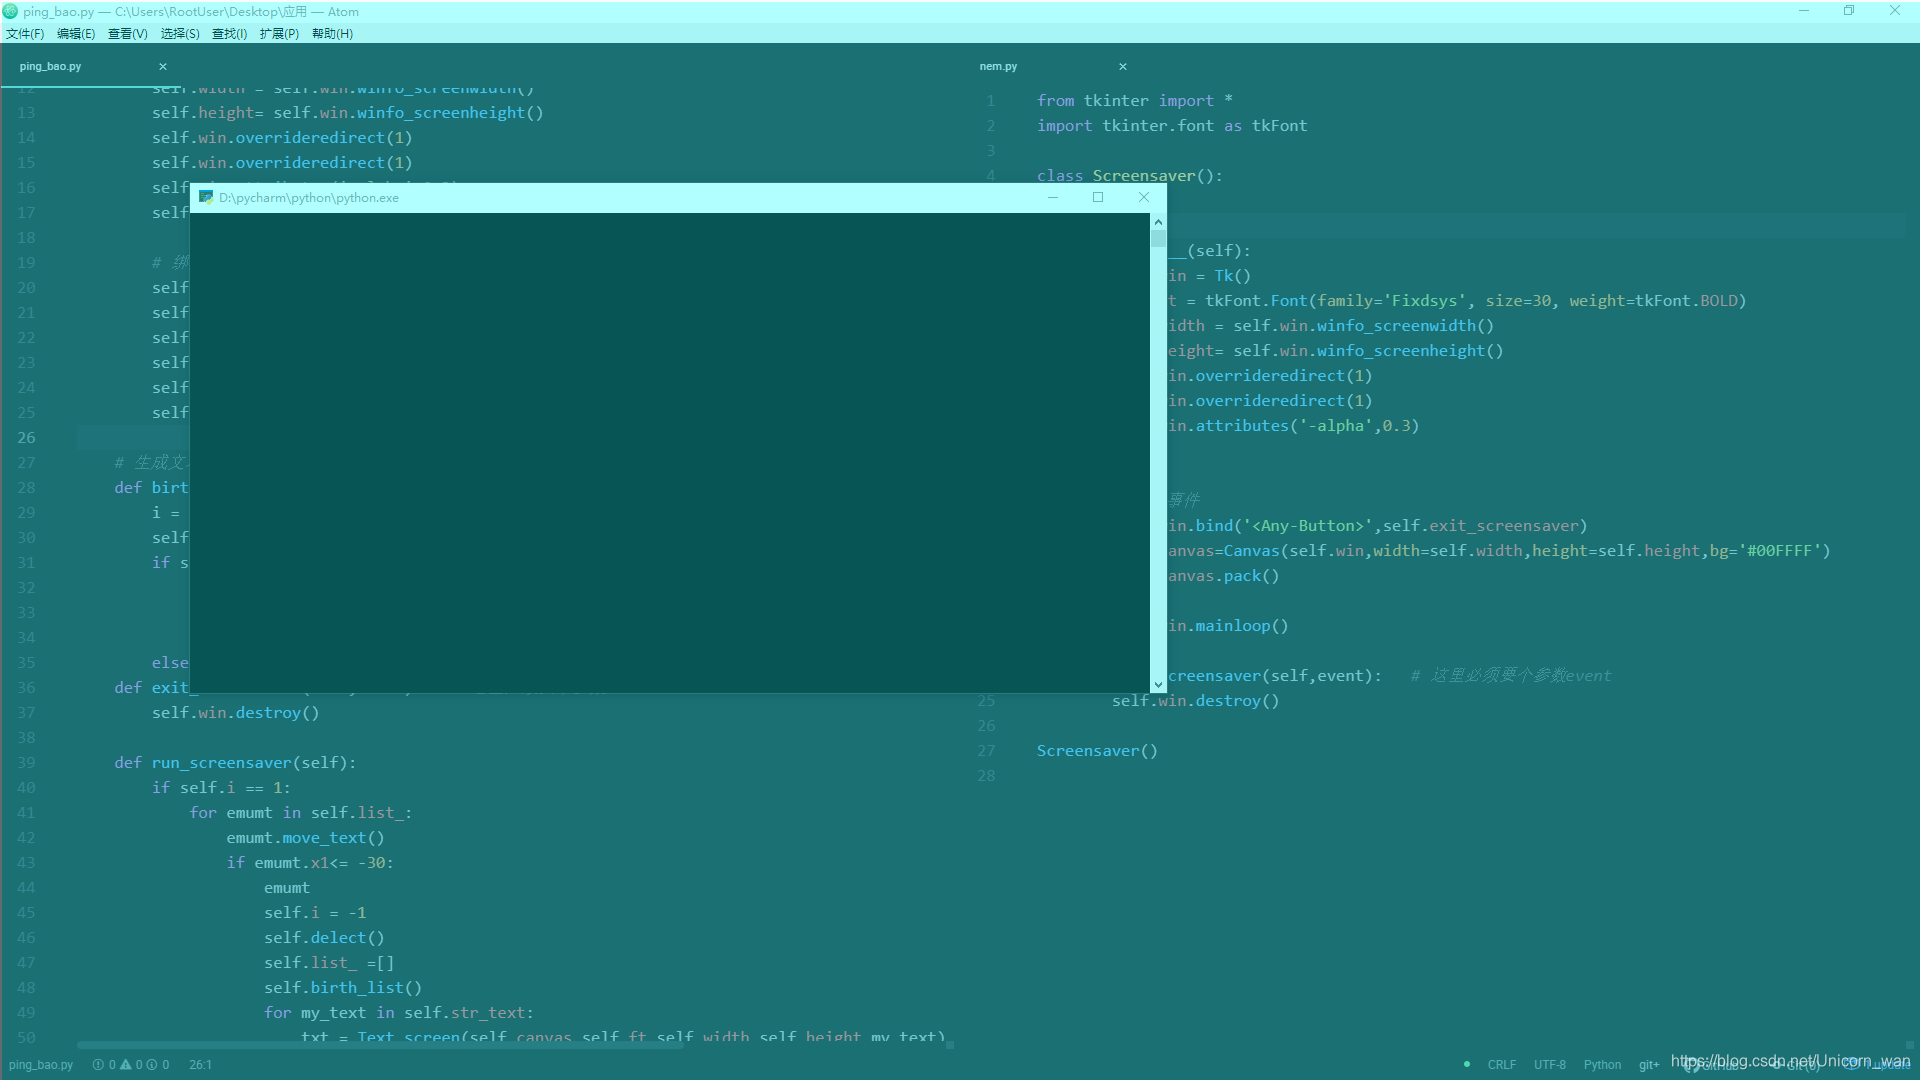Click 'self.win.destroy()' on line 25 of nem.py
The height and width of the screenshot is (1080, 1920).
(x=1196, y=701)
